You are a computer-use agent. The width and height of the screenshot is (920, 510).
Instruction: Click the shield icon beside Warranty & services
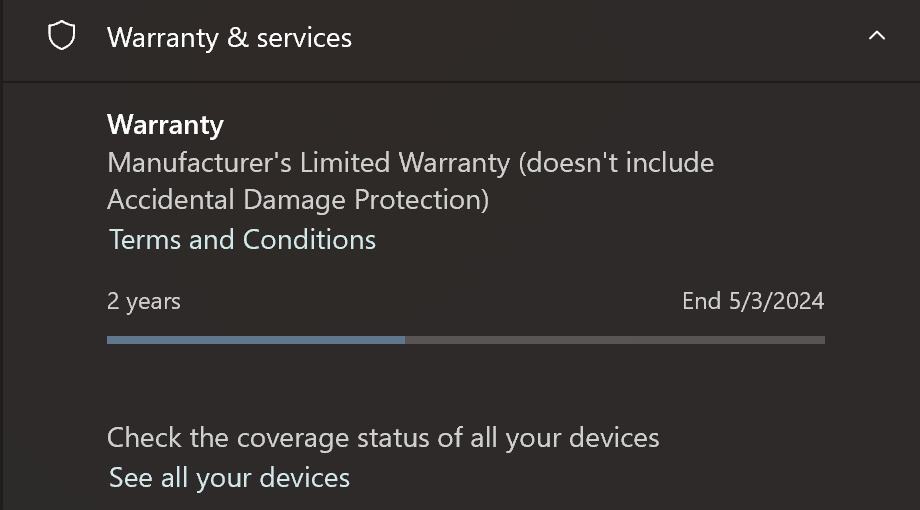pyautogui.click(x=62, y=37)
